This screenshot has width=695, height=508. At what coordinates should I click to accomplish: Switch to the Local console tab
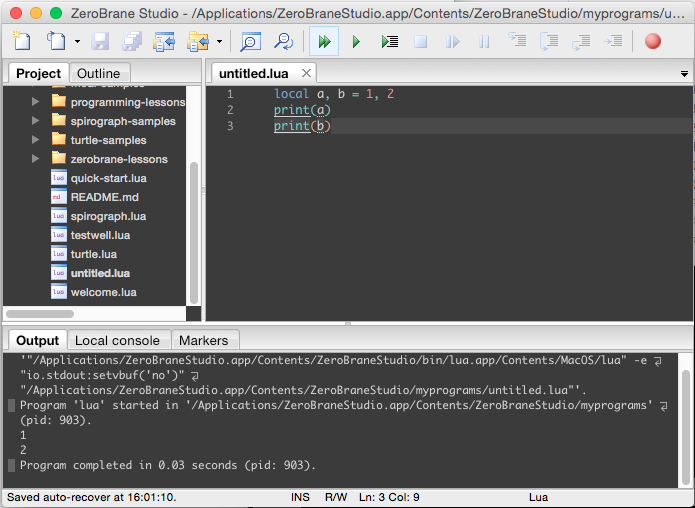pos(117,340)
